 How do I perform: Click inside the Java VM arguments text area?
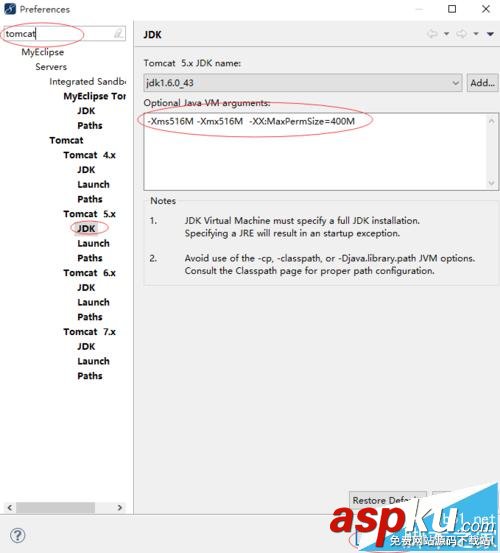[316, 152]
